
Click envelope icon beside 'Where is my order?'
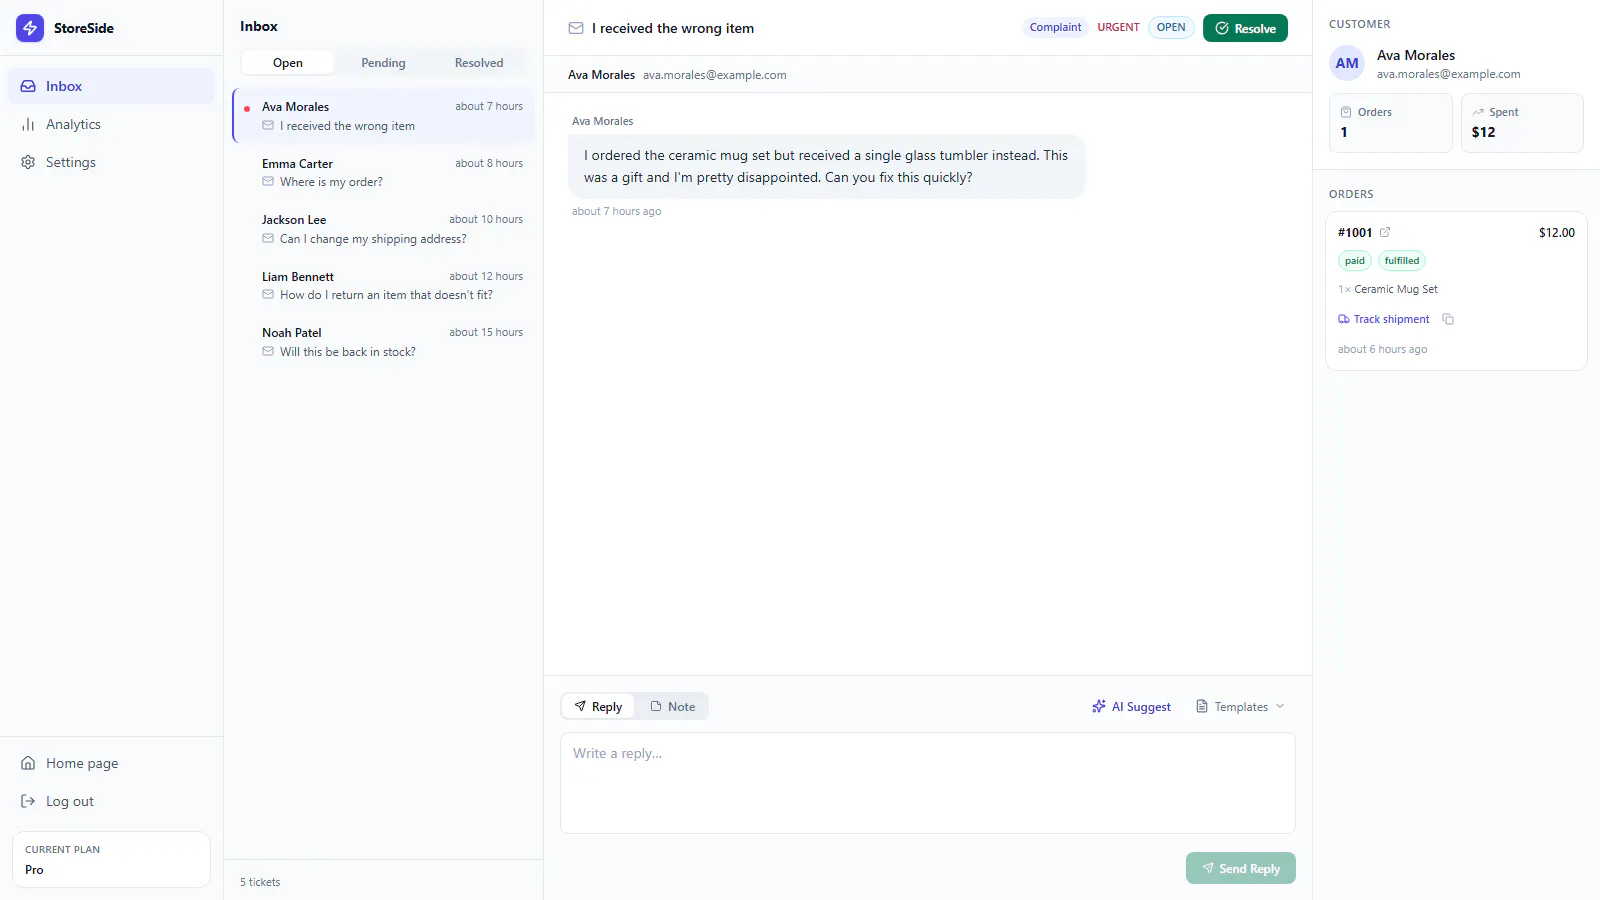coord(268,182)
